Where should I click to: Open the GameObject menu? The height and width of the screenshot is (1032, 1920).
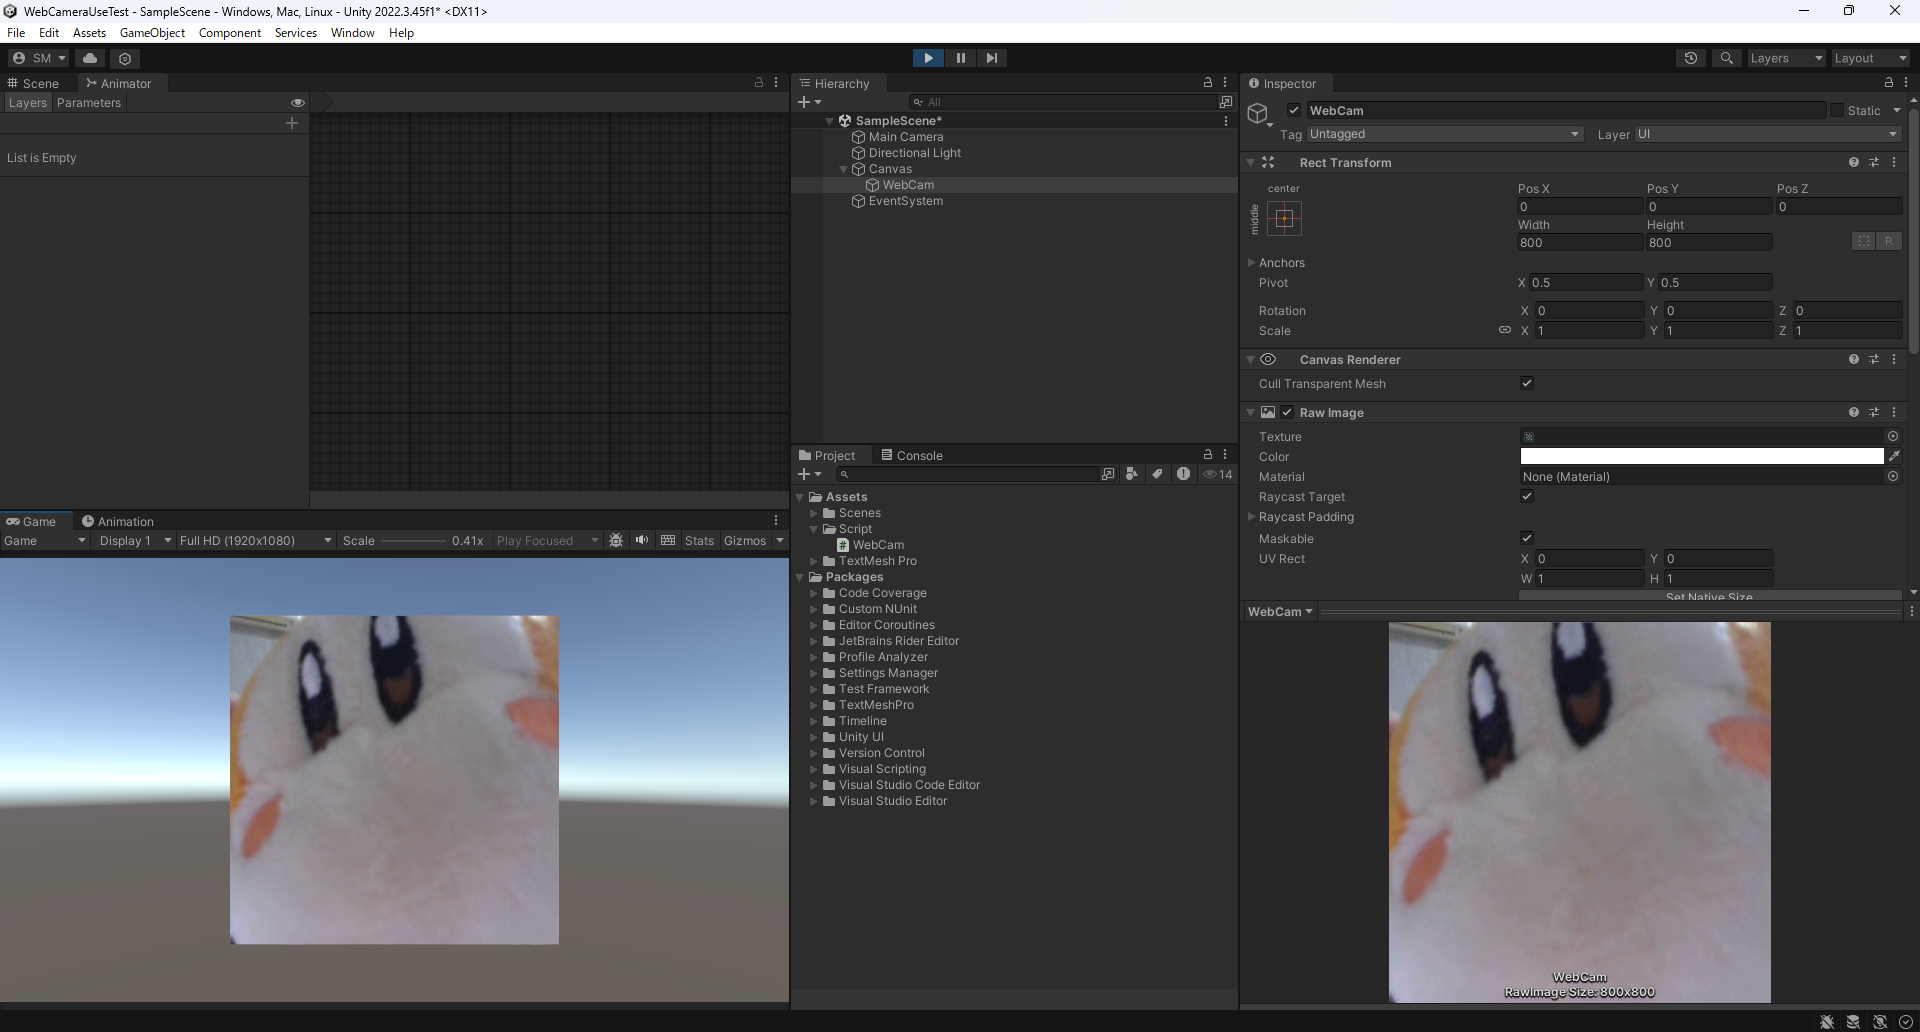(152, 33)
